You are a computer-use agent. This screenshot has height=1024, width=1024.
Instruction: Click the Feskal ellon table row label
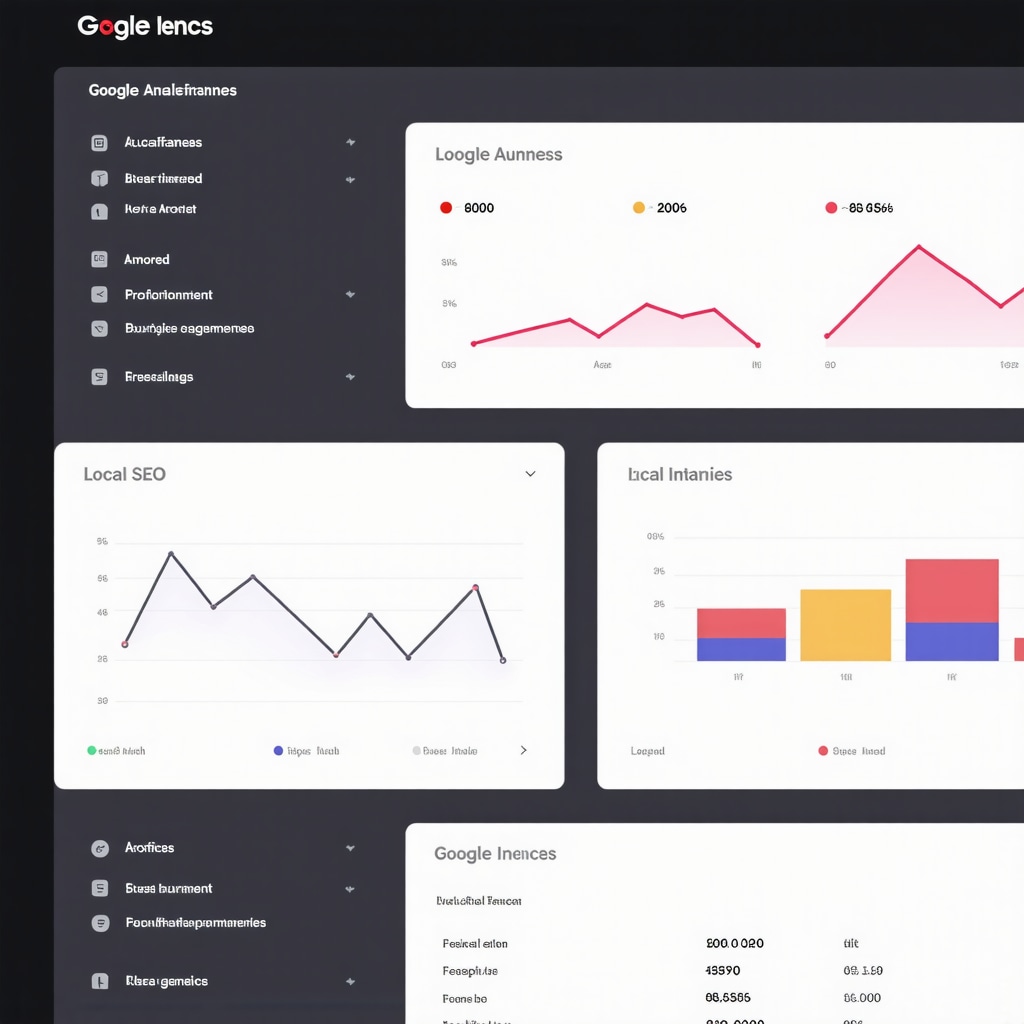pyautogui.click(x=475, y=944)
